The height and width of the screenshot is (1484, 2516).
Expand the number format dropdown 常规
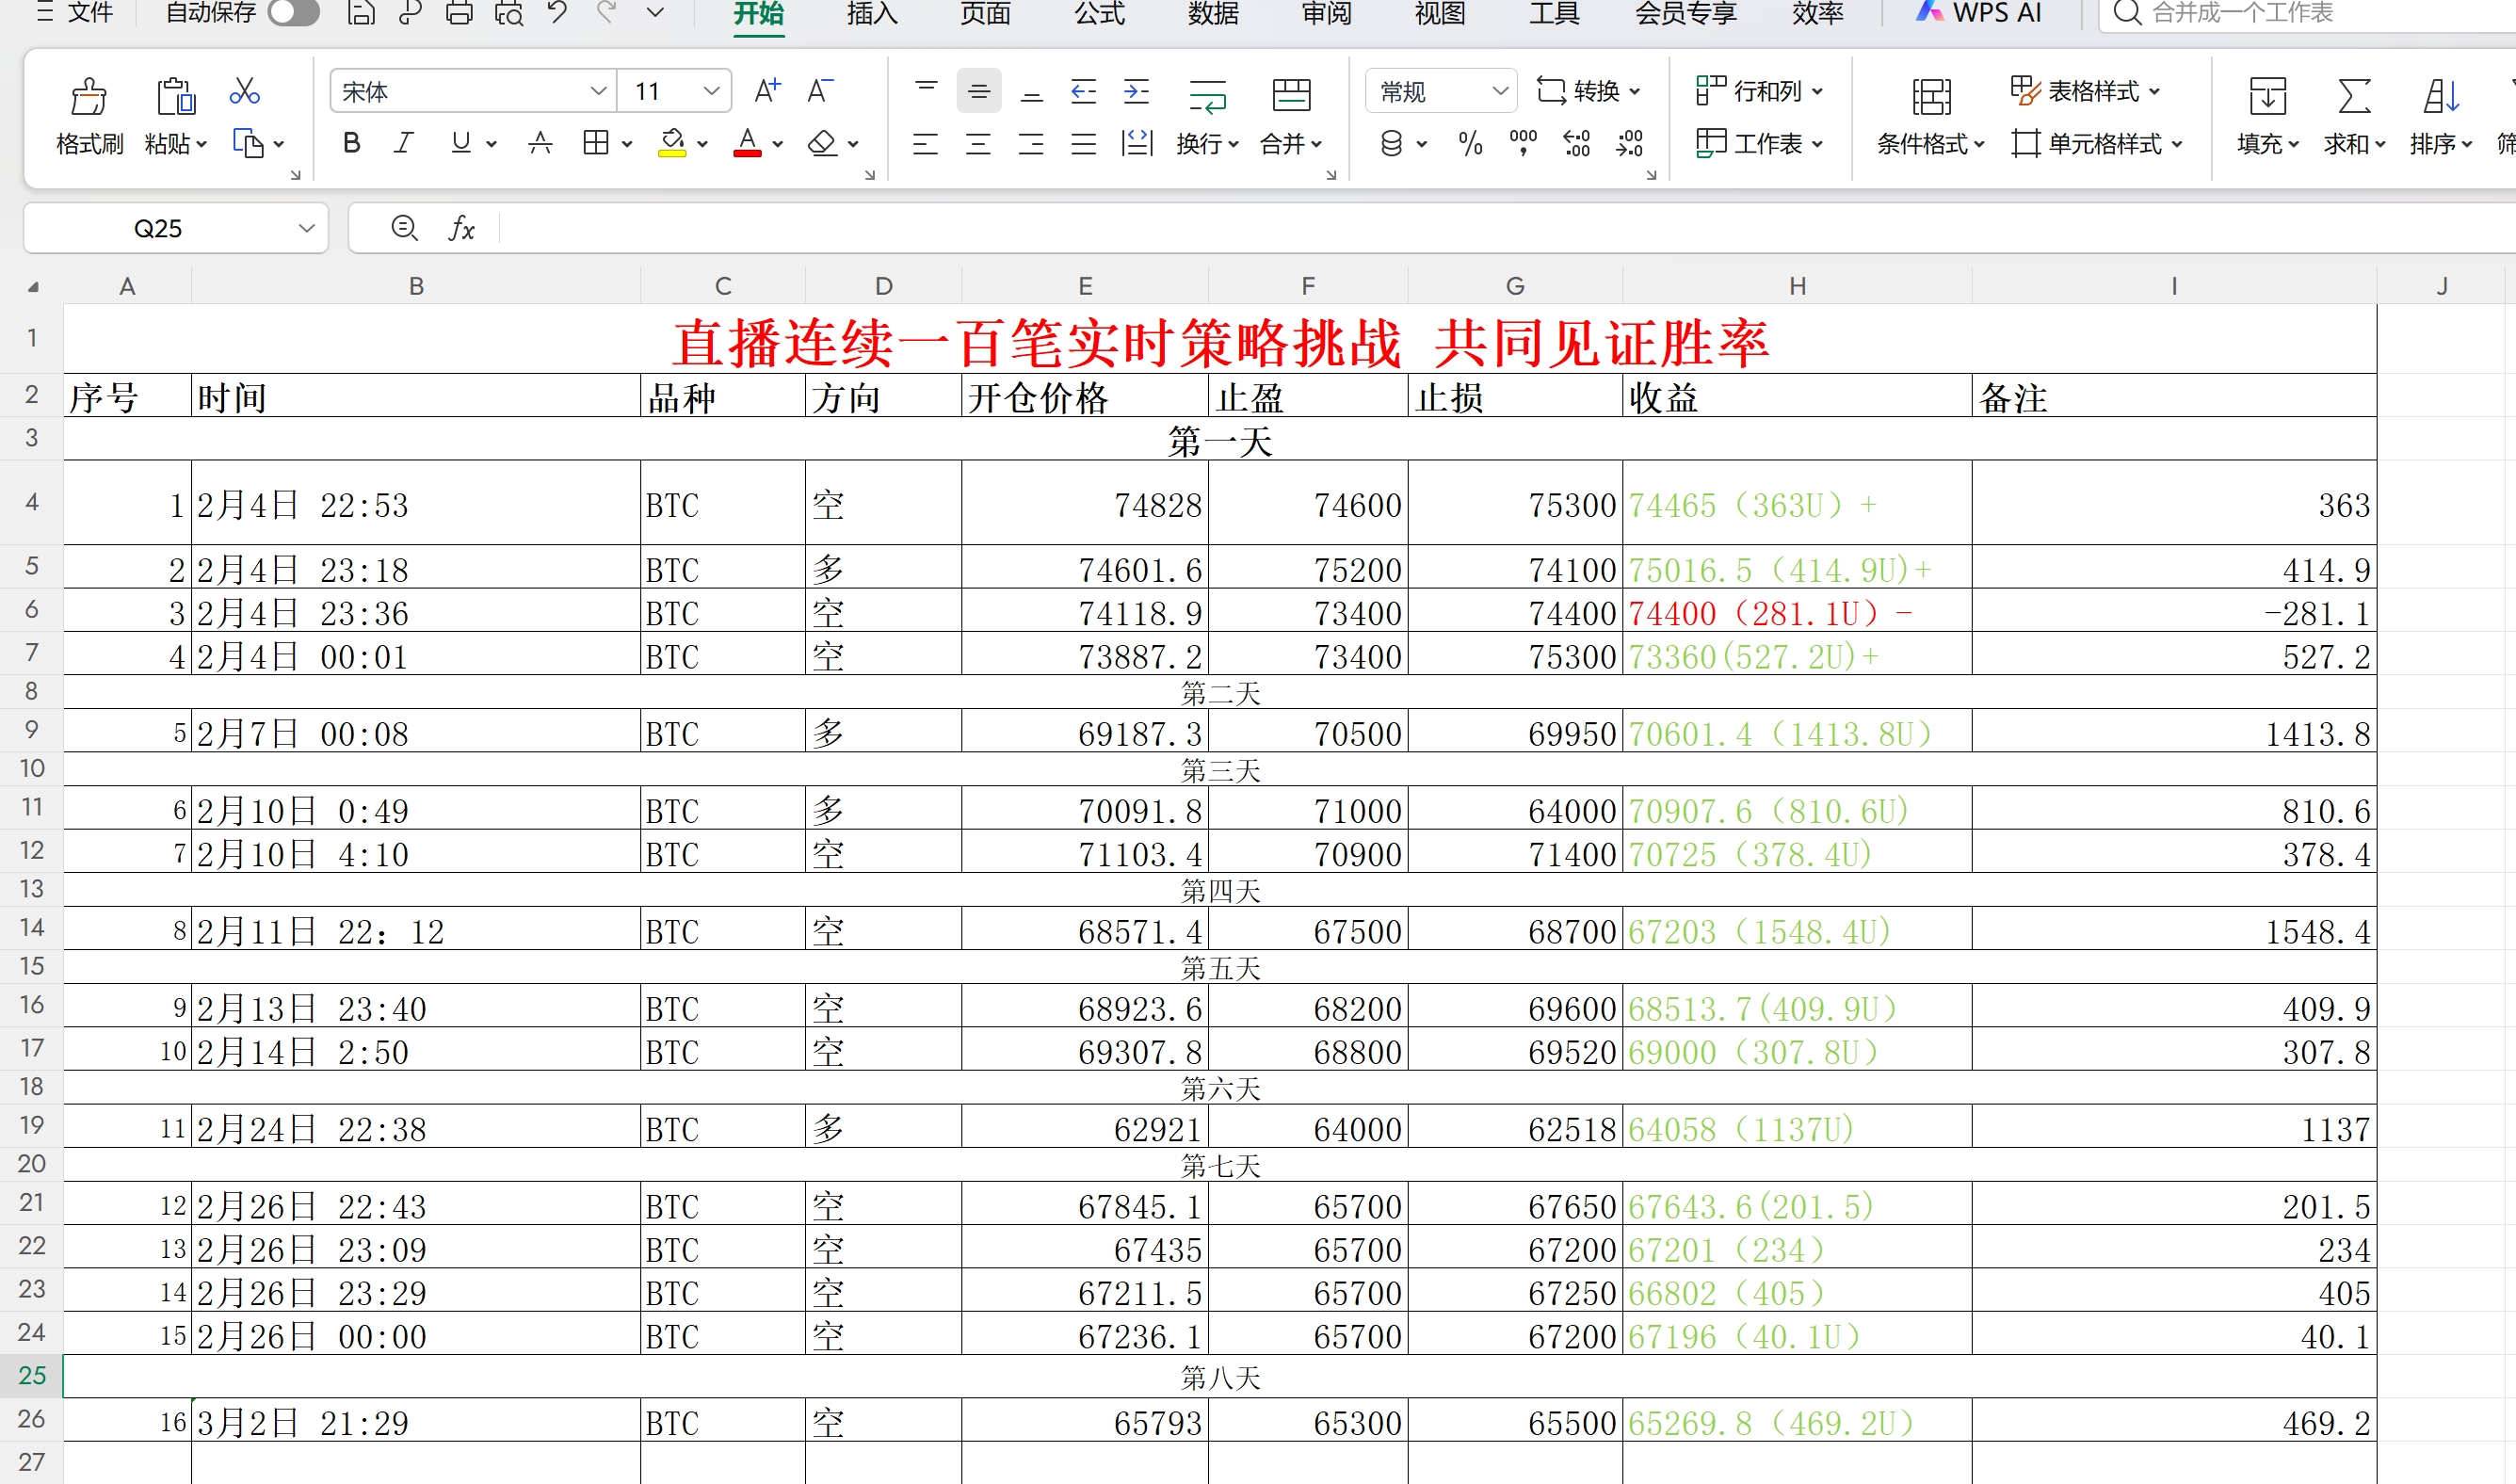coord(1499,92)
